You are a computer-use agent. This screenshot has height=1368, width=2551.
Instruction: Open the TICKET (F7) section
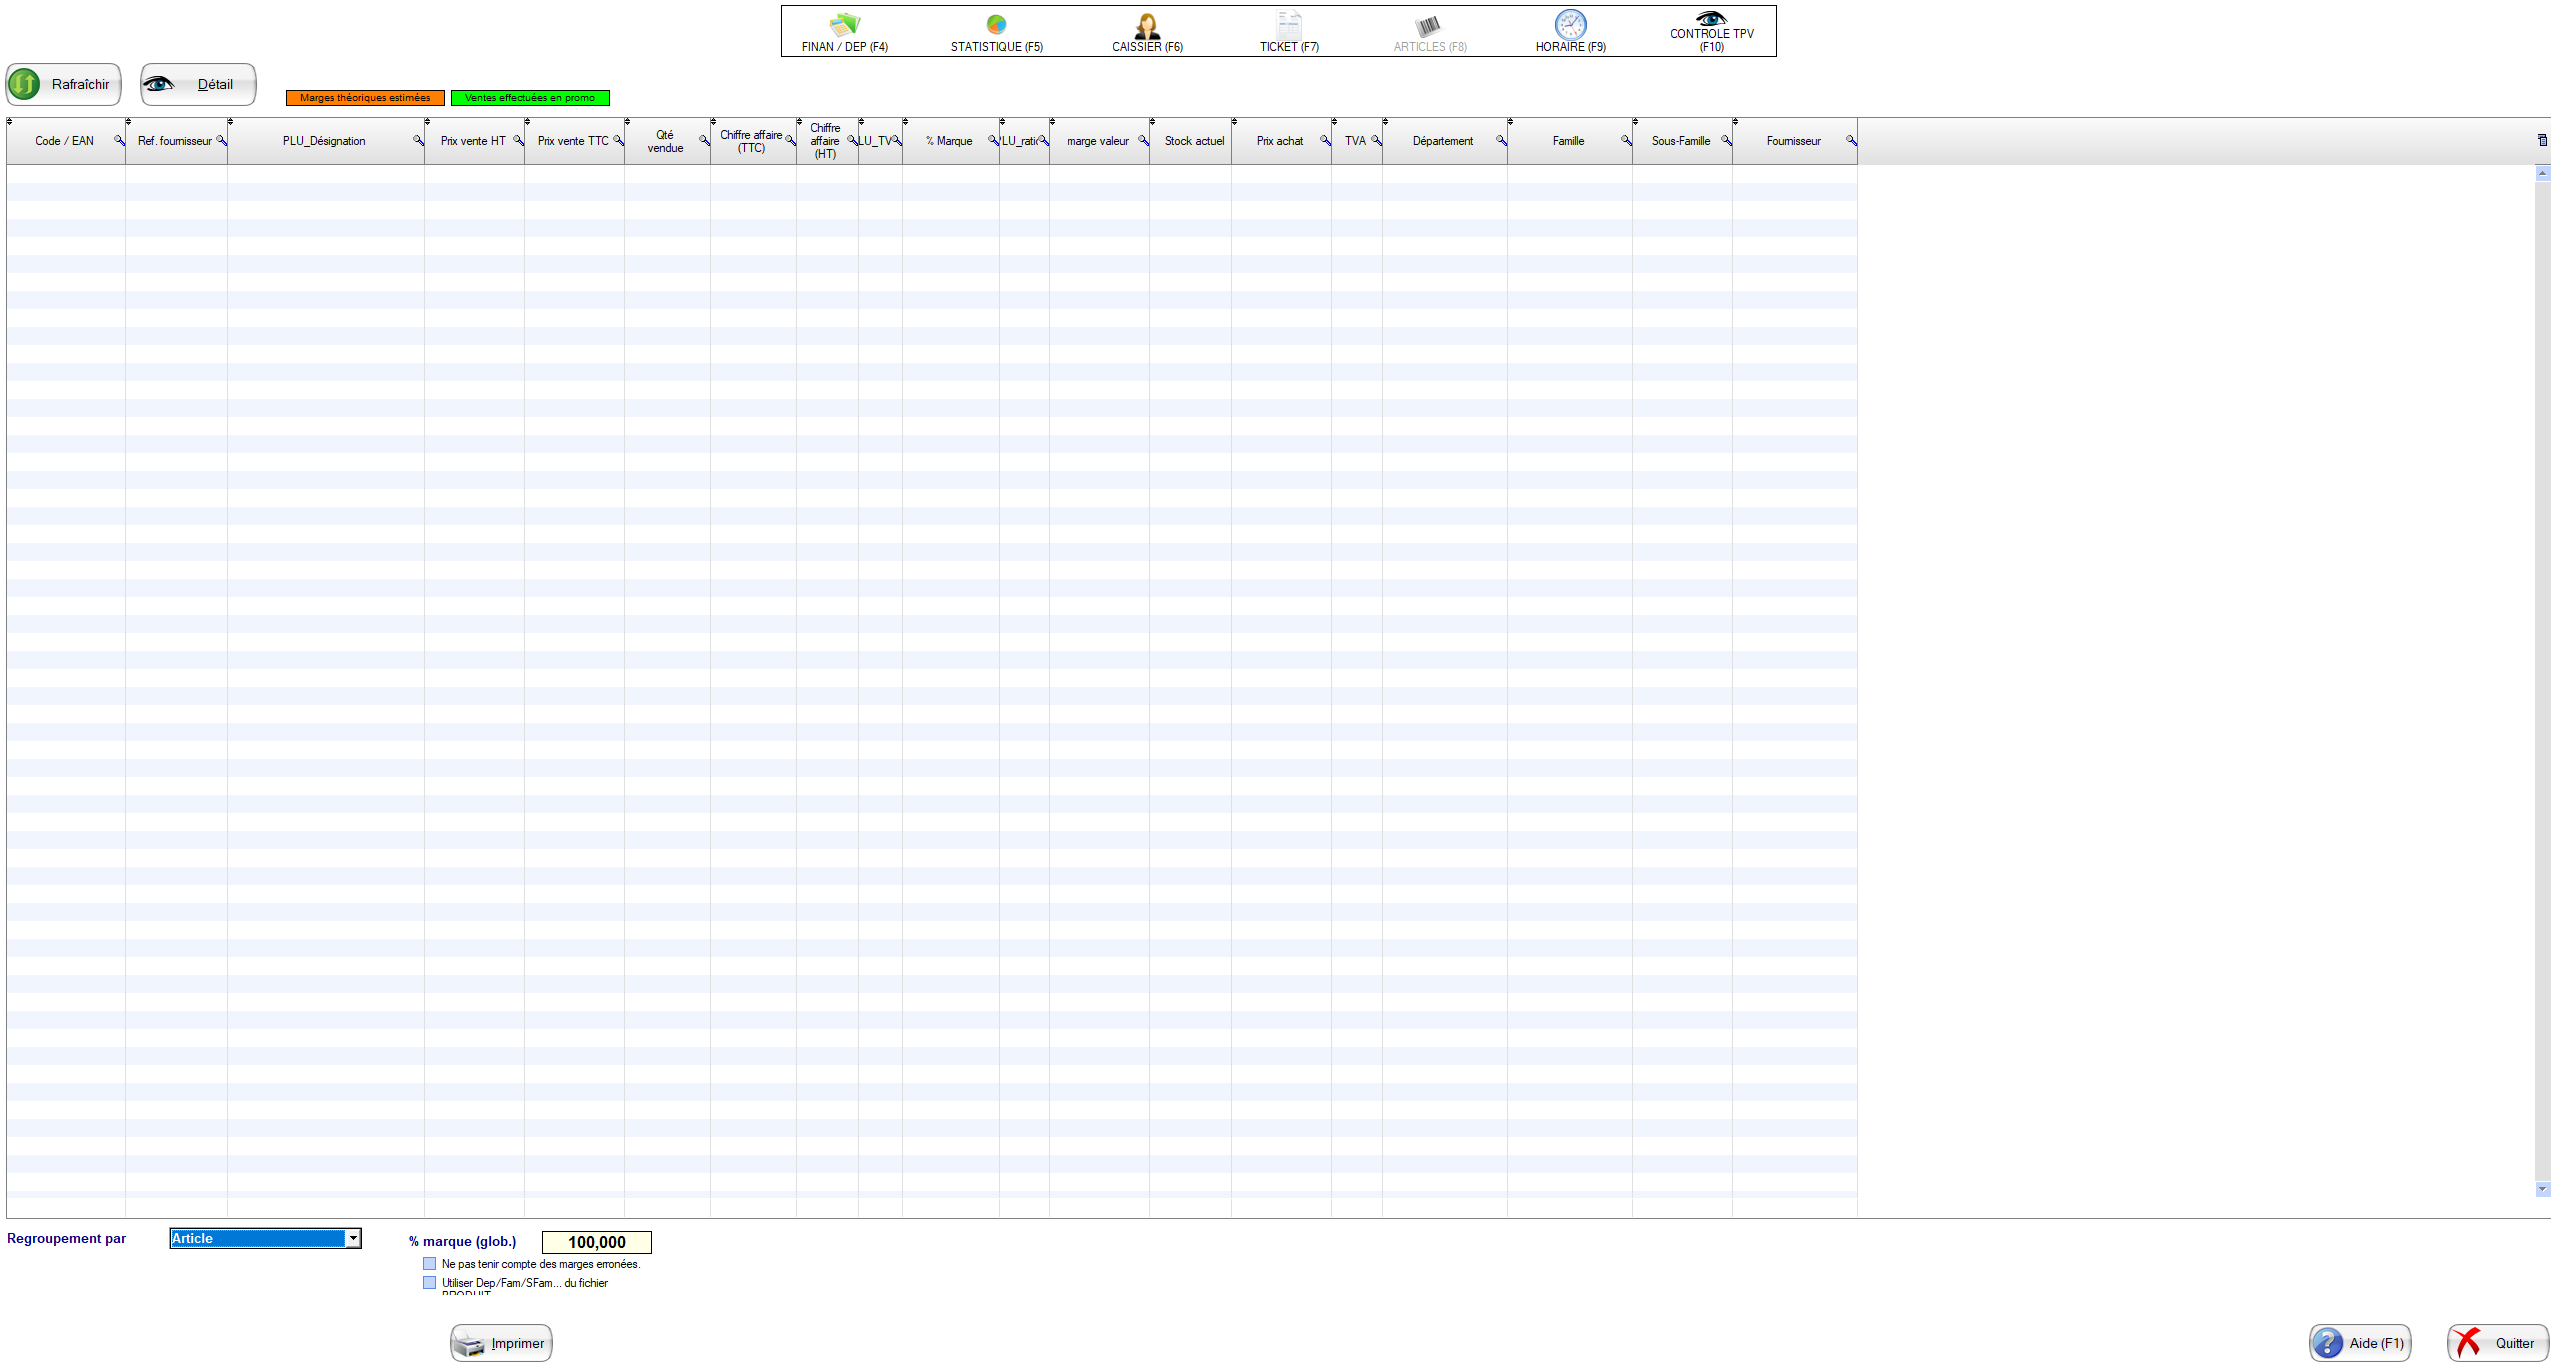coord(1289,32)
